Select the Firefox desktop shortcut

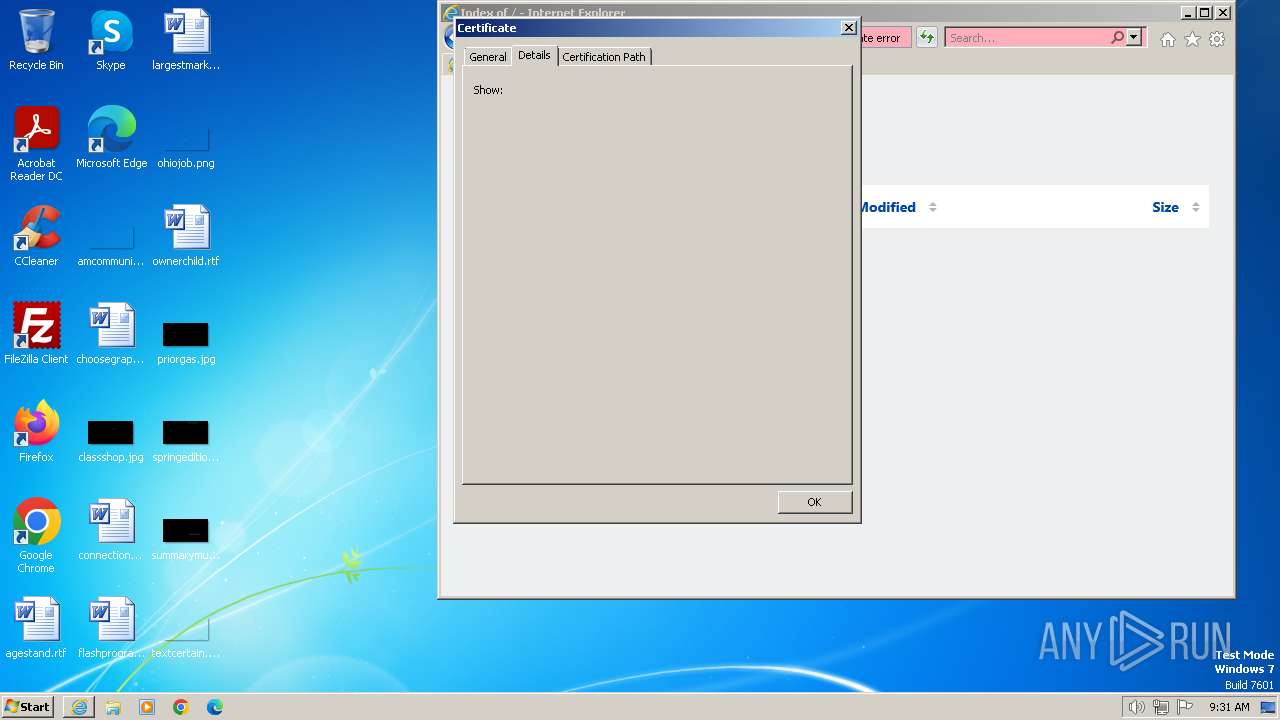point(36,432)
